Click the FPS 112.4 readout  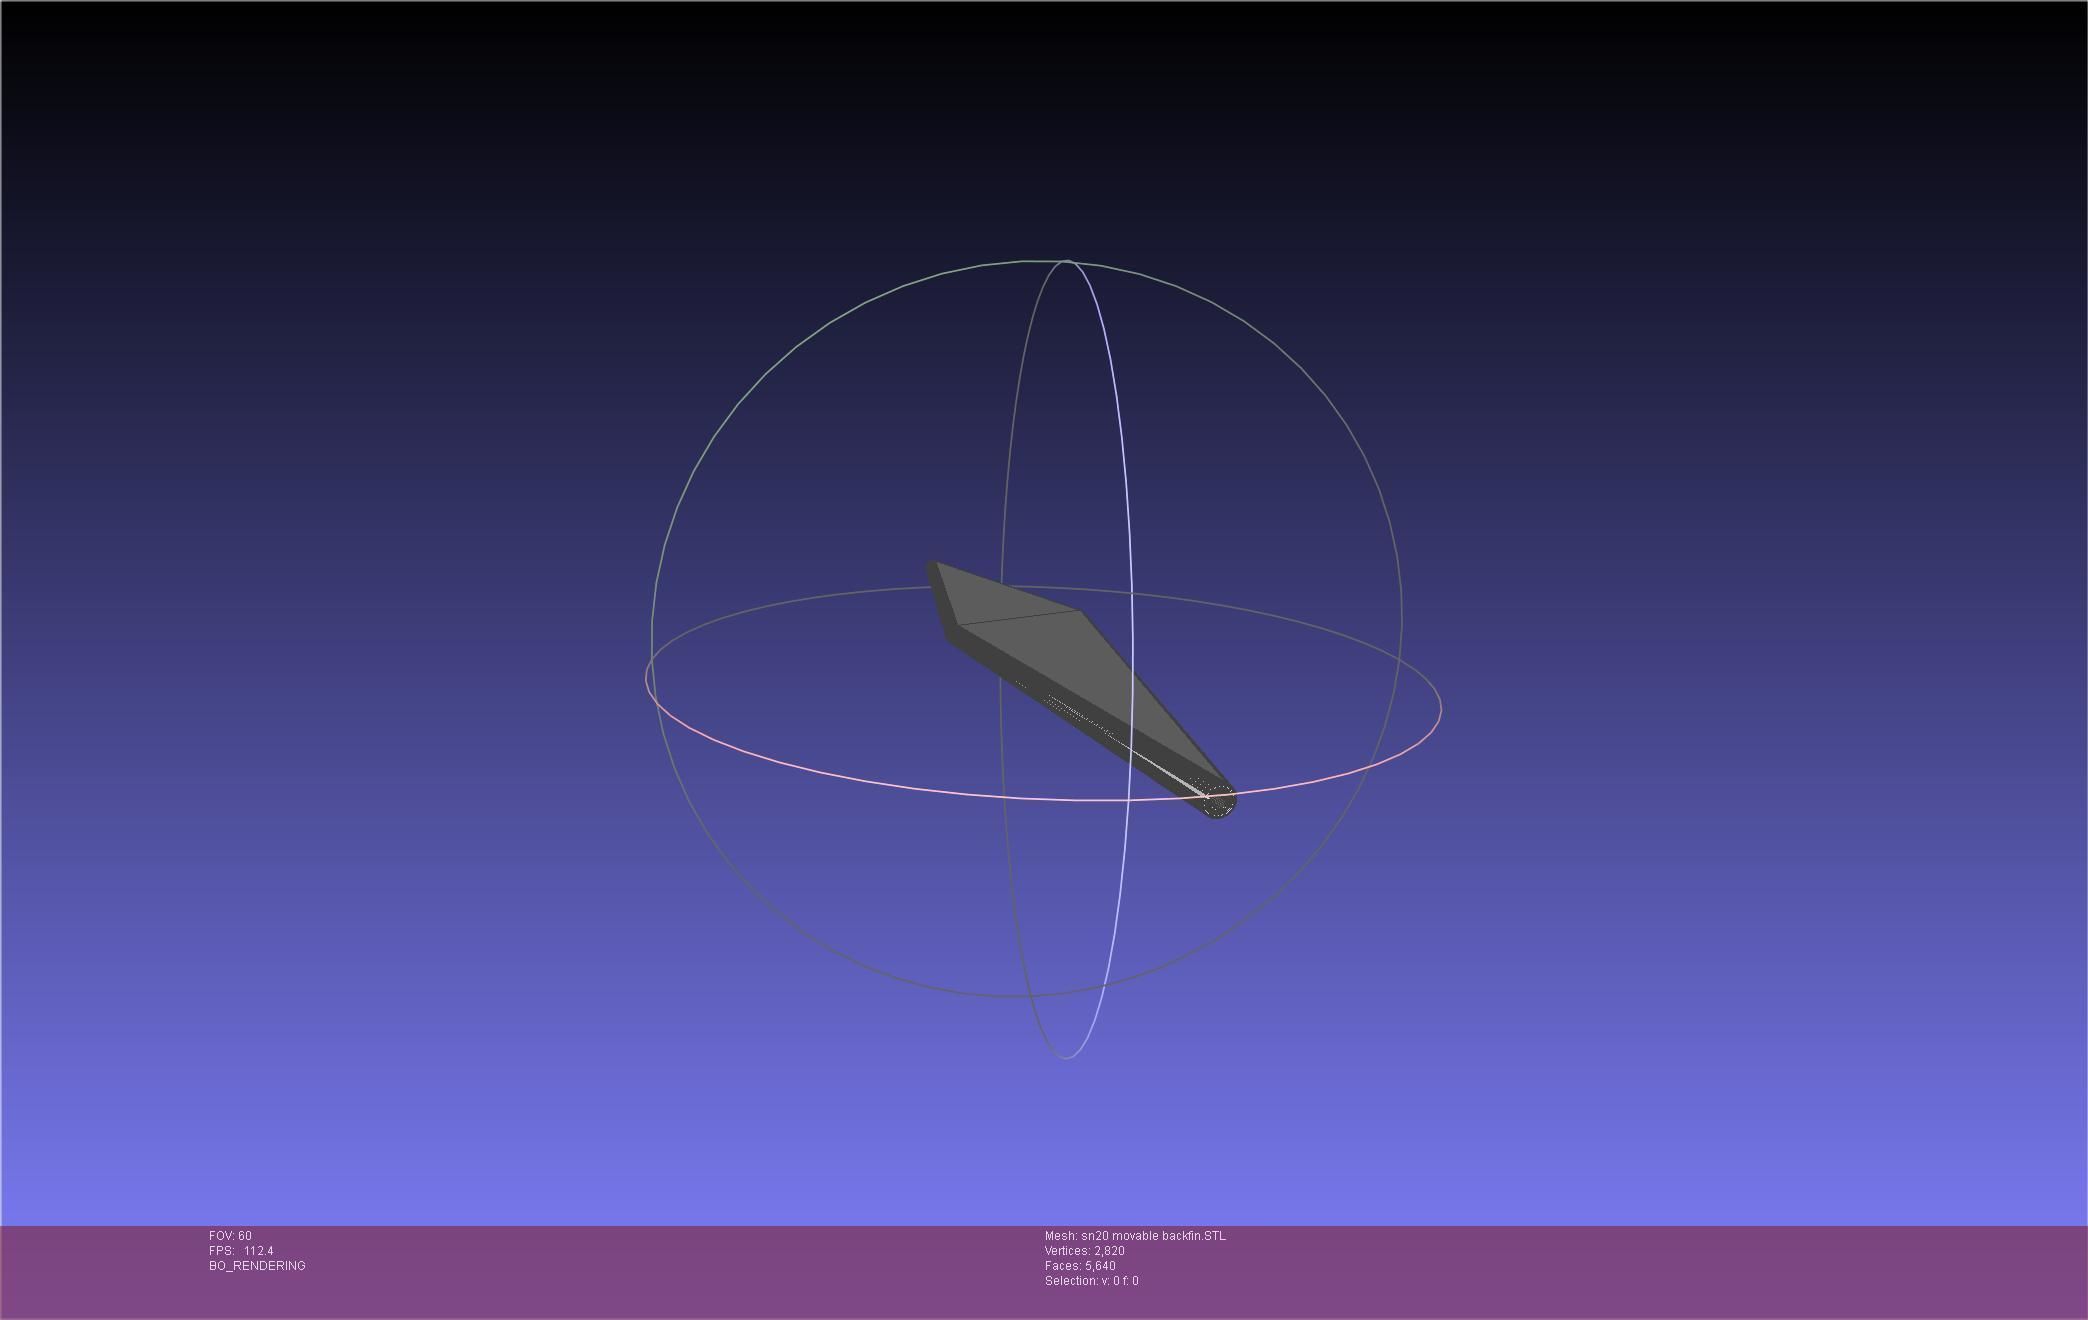tap(241, 1251)
